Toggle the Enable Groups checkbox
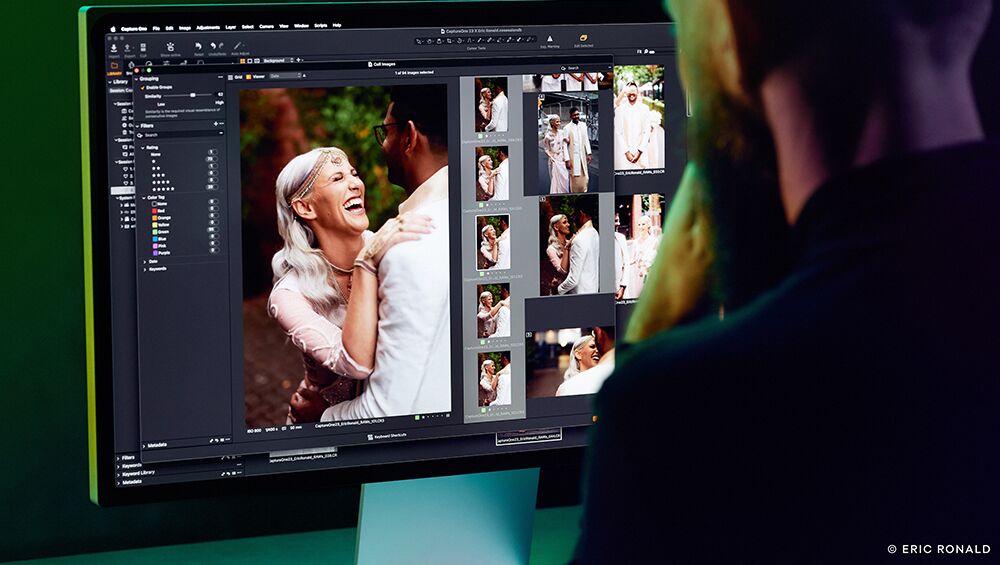The width and height of the screenshot is (1000, 565). click(x=140, y=87)
